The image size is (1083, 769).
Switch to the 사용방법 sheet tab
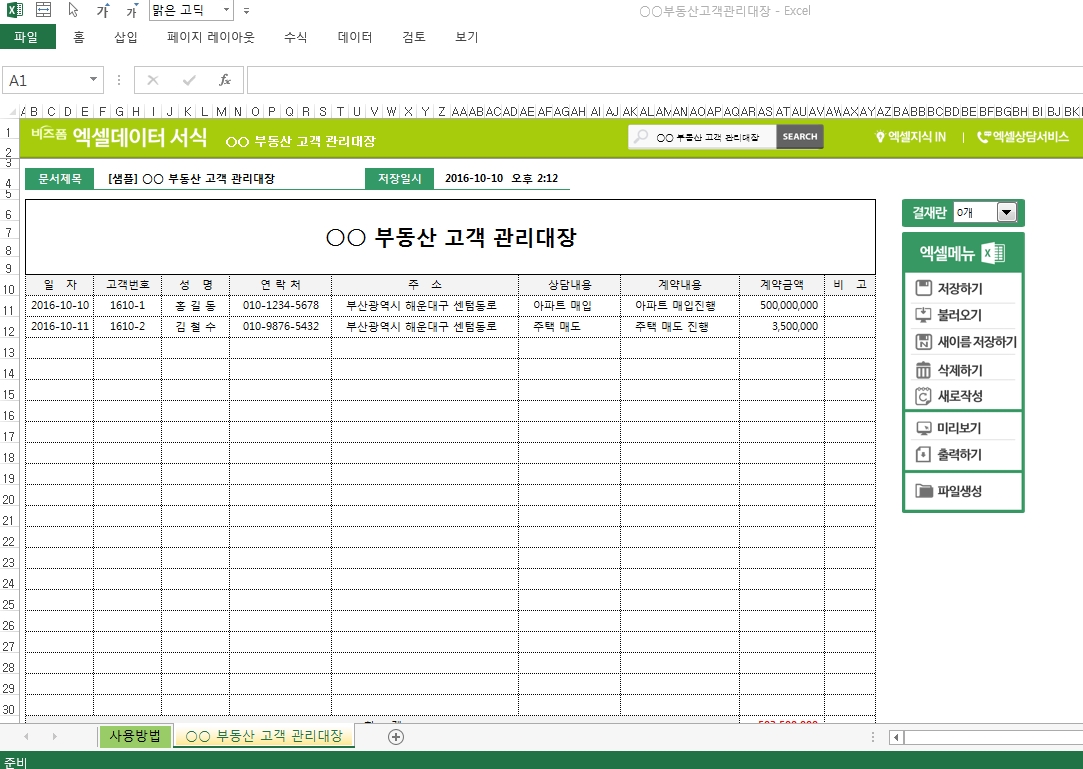tap(135, 736)
